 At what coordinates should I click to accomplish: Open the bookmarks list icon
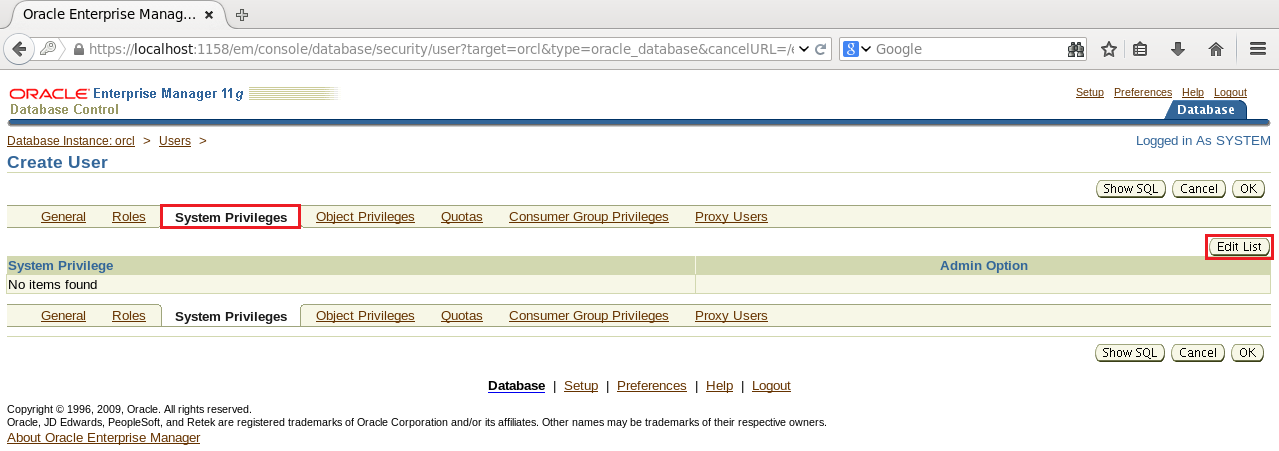[1140, 49]
